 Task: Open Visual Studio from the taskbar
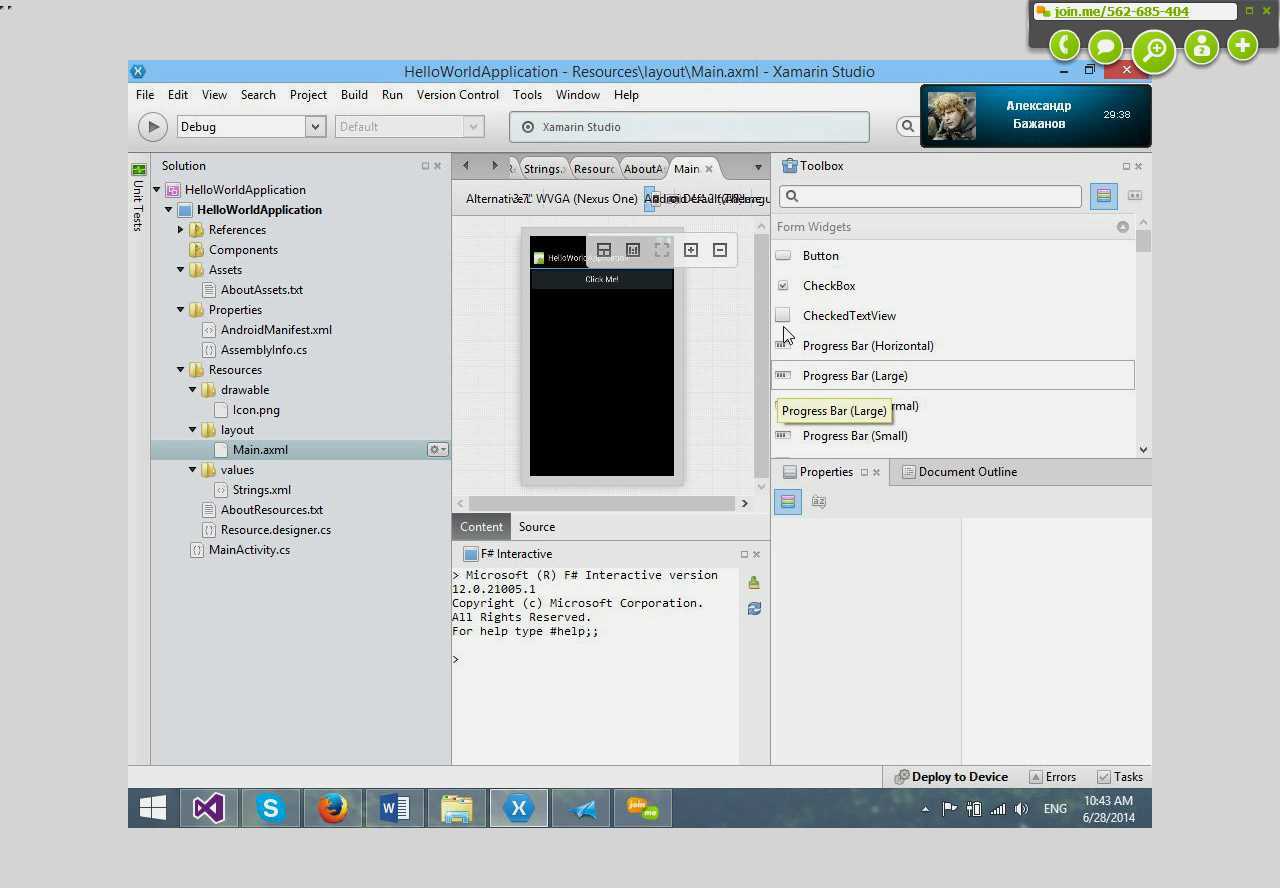pos(209,808)
